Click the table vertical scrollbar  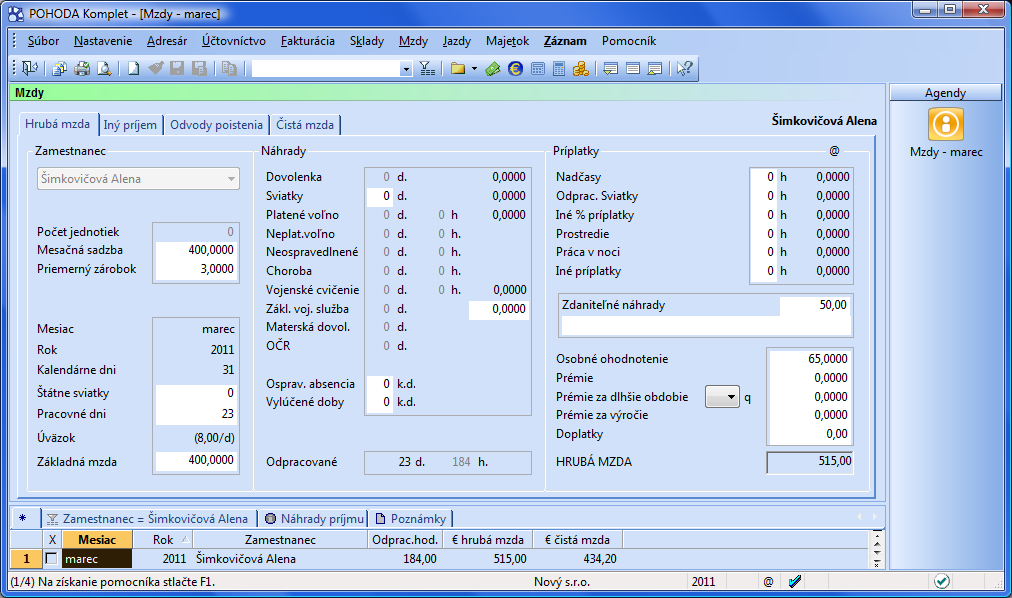pos(876,549)
